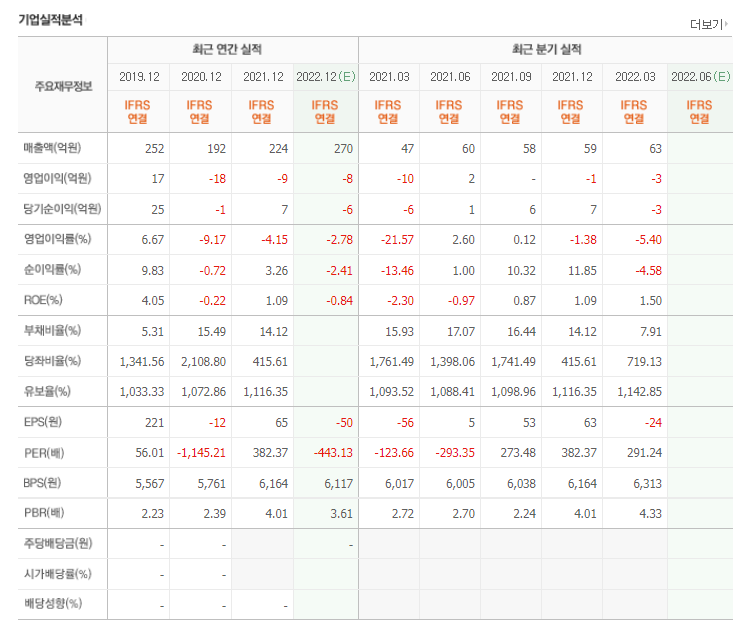The width and height of the screenshot is (741, 629).
Task: Select the -1,145.21 PER value
Action: tap(201, 453)
